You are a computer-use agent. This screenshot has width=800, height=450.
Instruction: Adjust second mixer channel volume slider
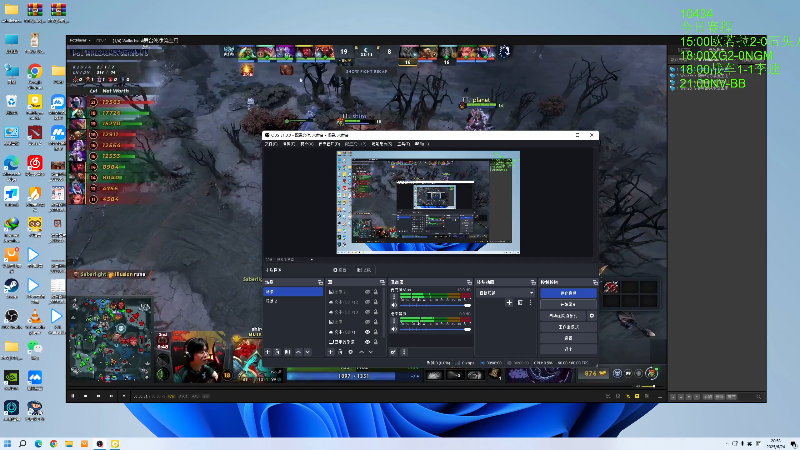[x=435, y=329]
